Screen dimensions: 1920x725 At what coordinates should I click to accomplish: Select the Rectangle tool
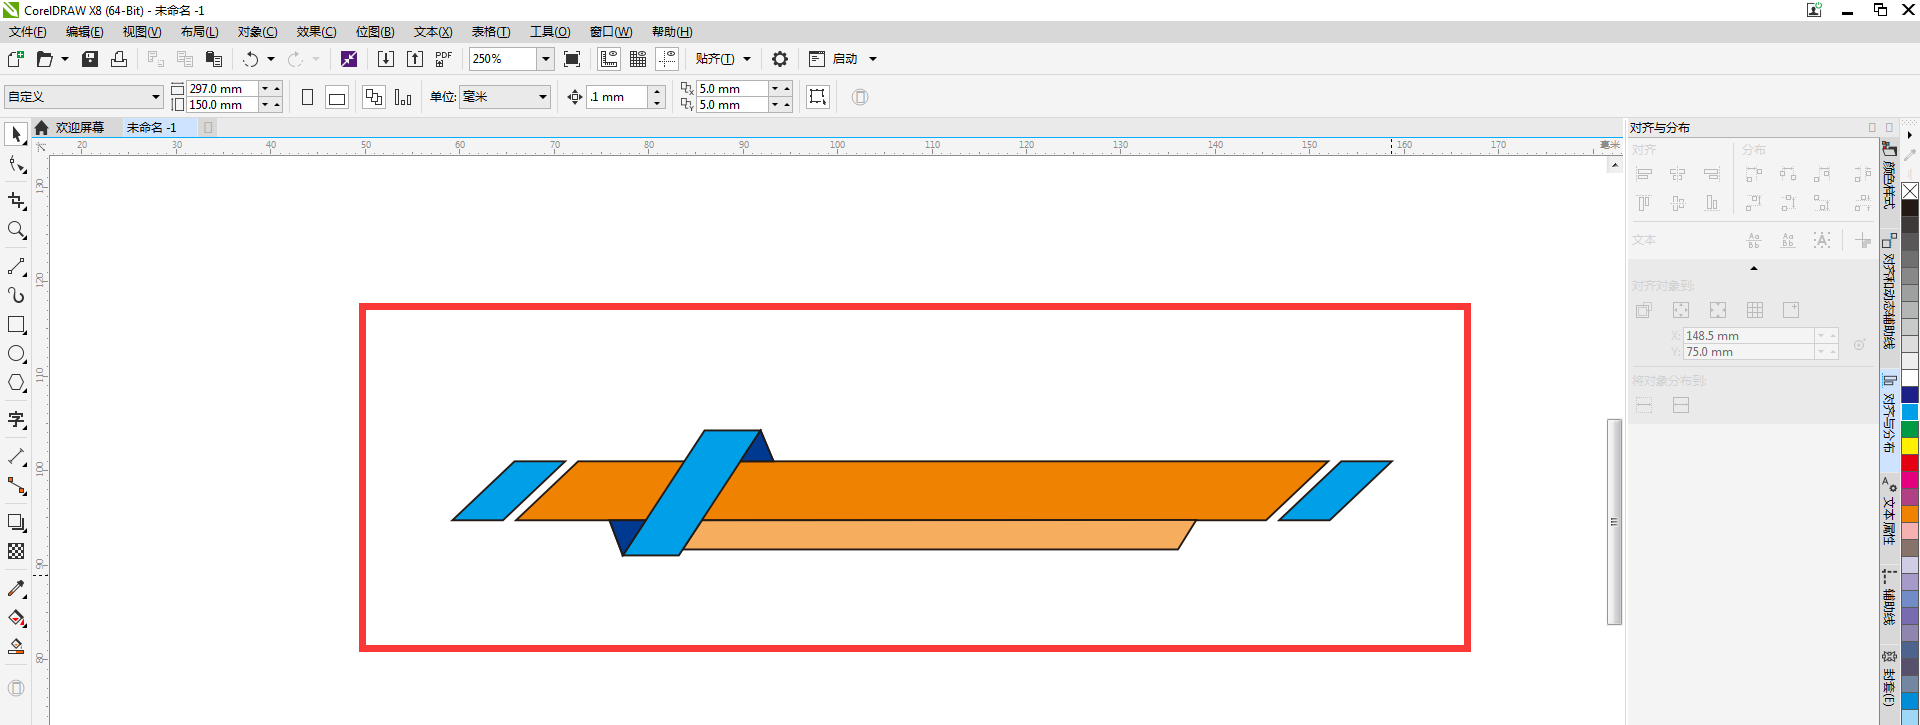pyautogui.click(x=16, y=325)
